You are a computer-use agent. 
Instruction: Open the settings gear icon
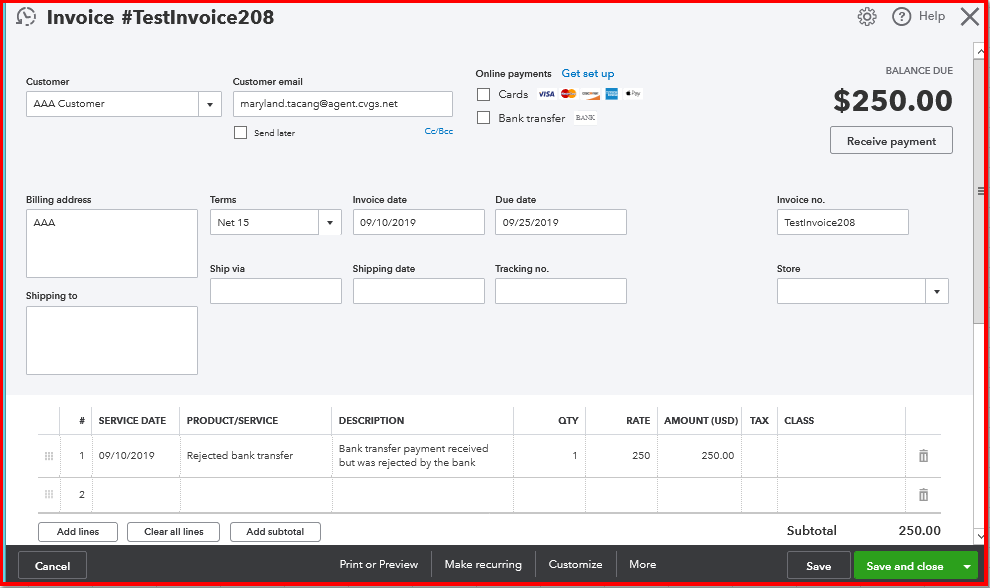(867, 16)
